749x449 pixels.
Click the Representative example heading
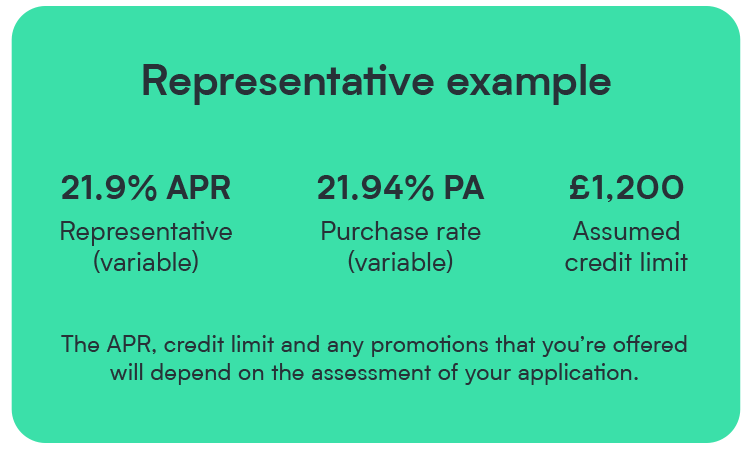(x=376, y=82)
